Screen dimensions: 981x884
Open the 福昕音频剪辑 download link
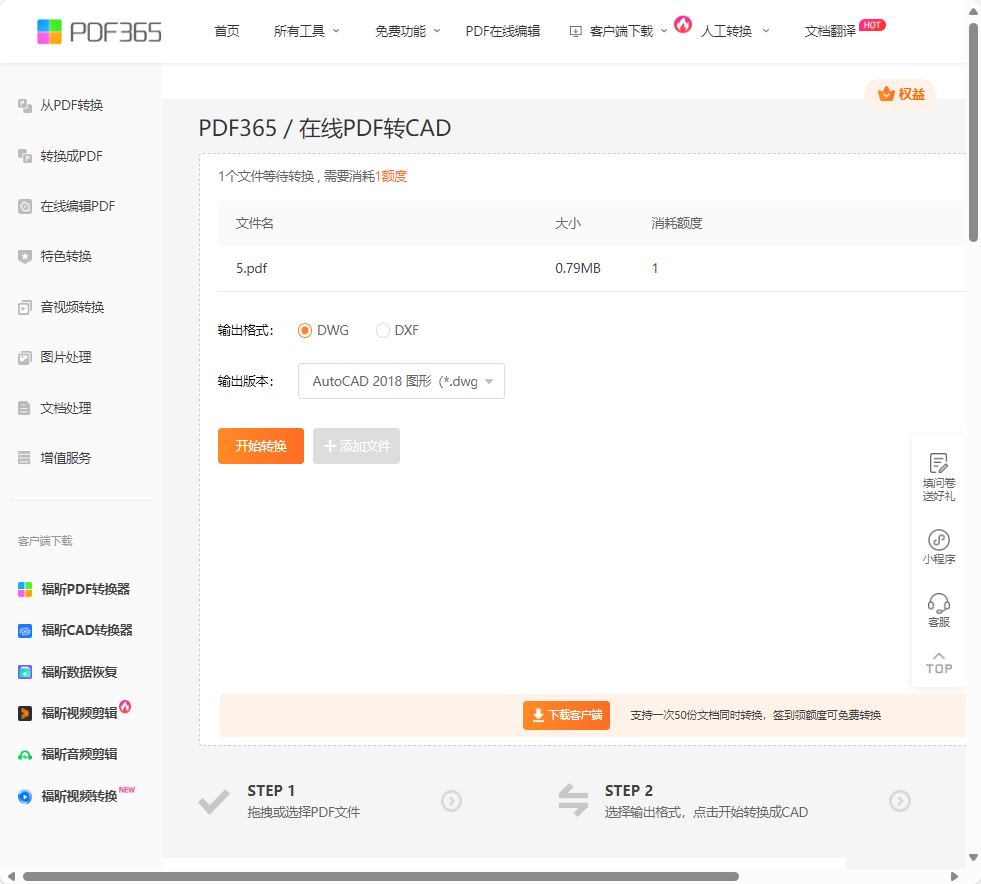point(79,754)
